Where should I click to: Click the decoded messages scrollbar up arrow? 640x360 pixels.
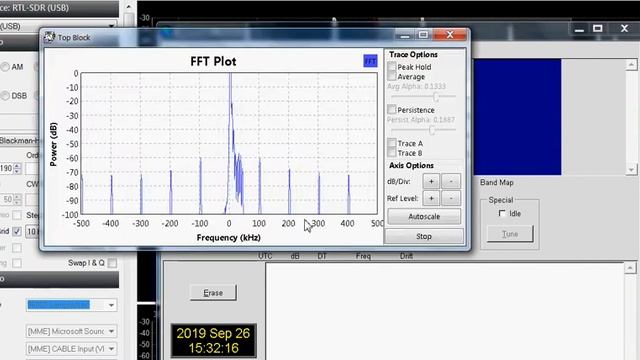coord(630,268)
